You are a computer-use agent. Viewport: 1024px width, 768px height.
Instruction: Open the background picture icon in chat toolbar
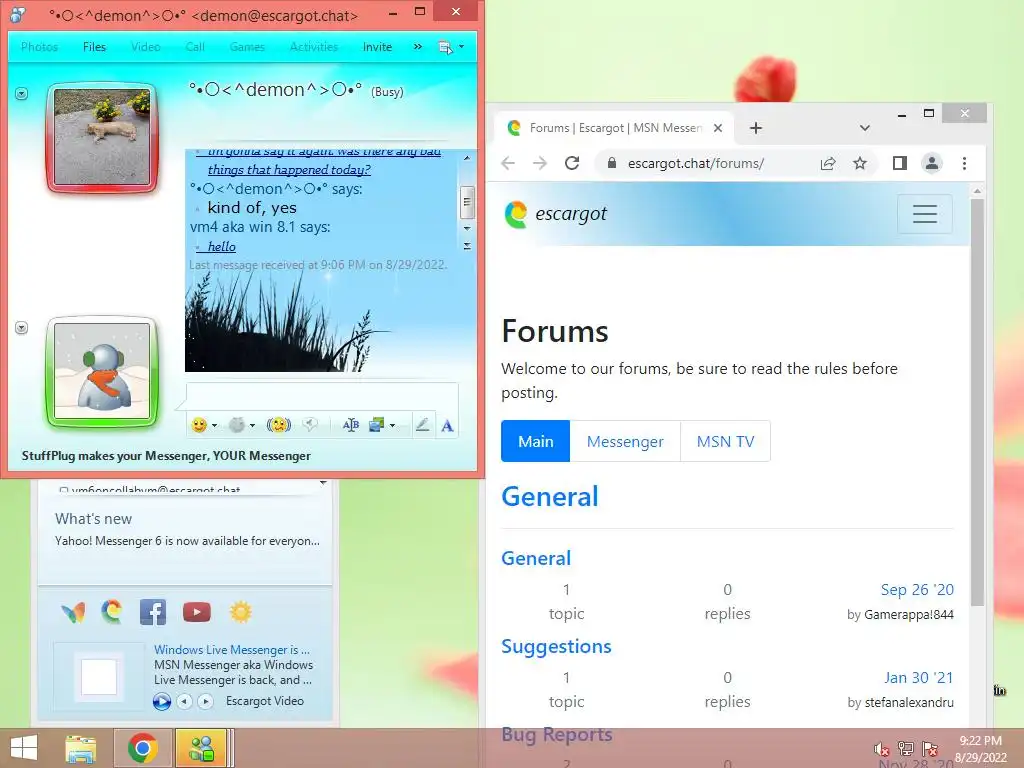pos(376,425)
